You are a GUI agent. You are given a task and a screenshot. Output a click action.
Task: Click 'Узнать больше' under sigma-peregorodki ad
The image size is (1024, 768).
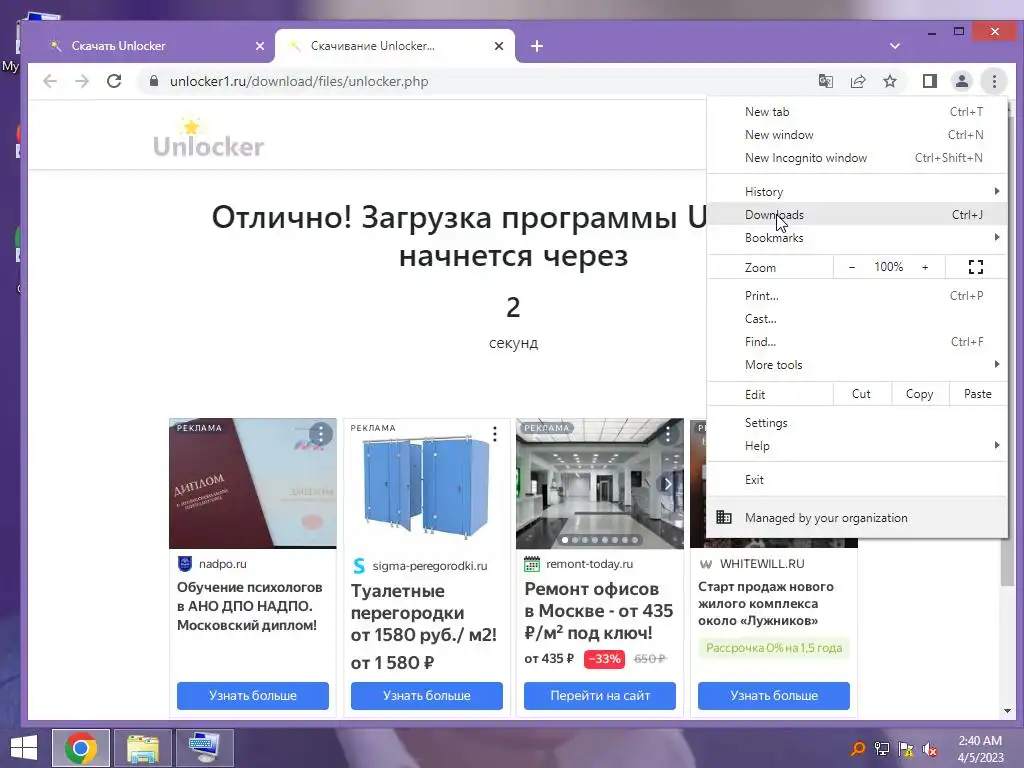(x=426, y=696)
